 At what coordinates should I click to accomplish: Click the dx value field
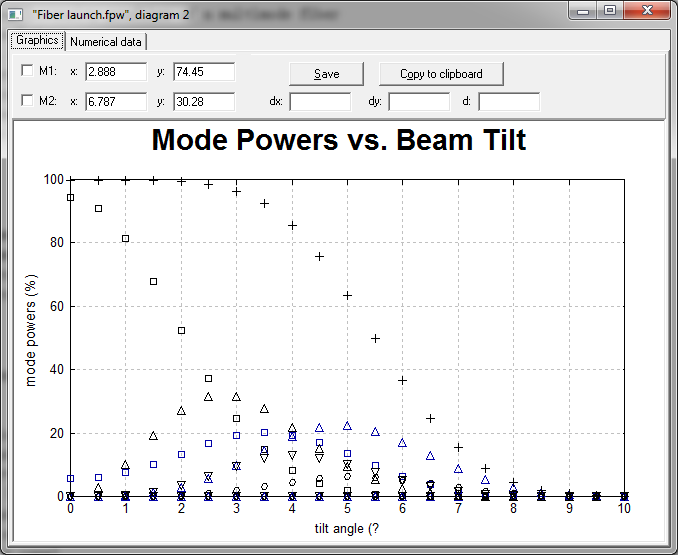click(320, 102)
